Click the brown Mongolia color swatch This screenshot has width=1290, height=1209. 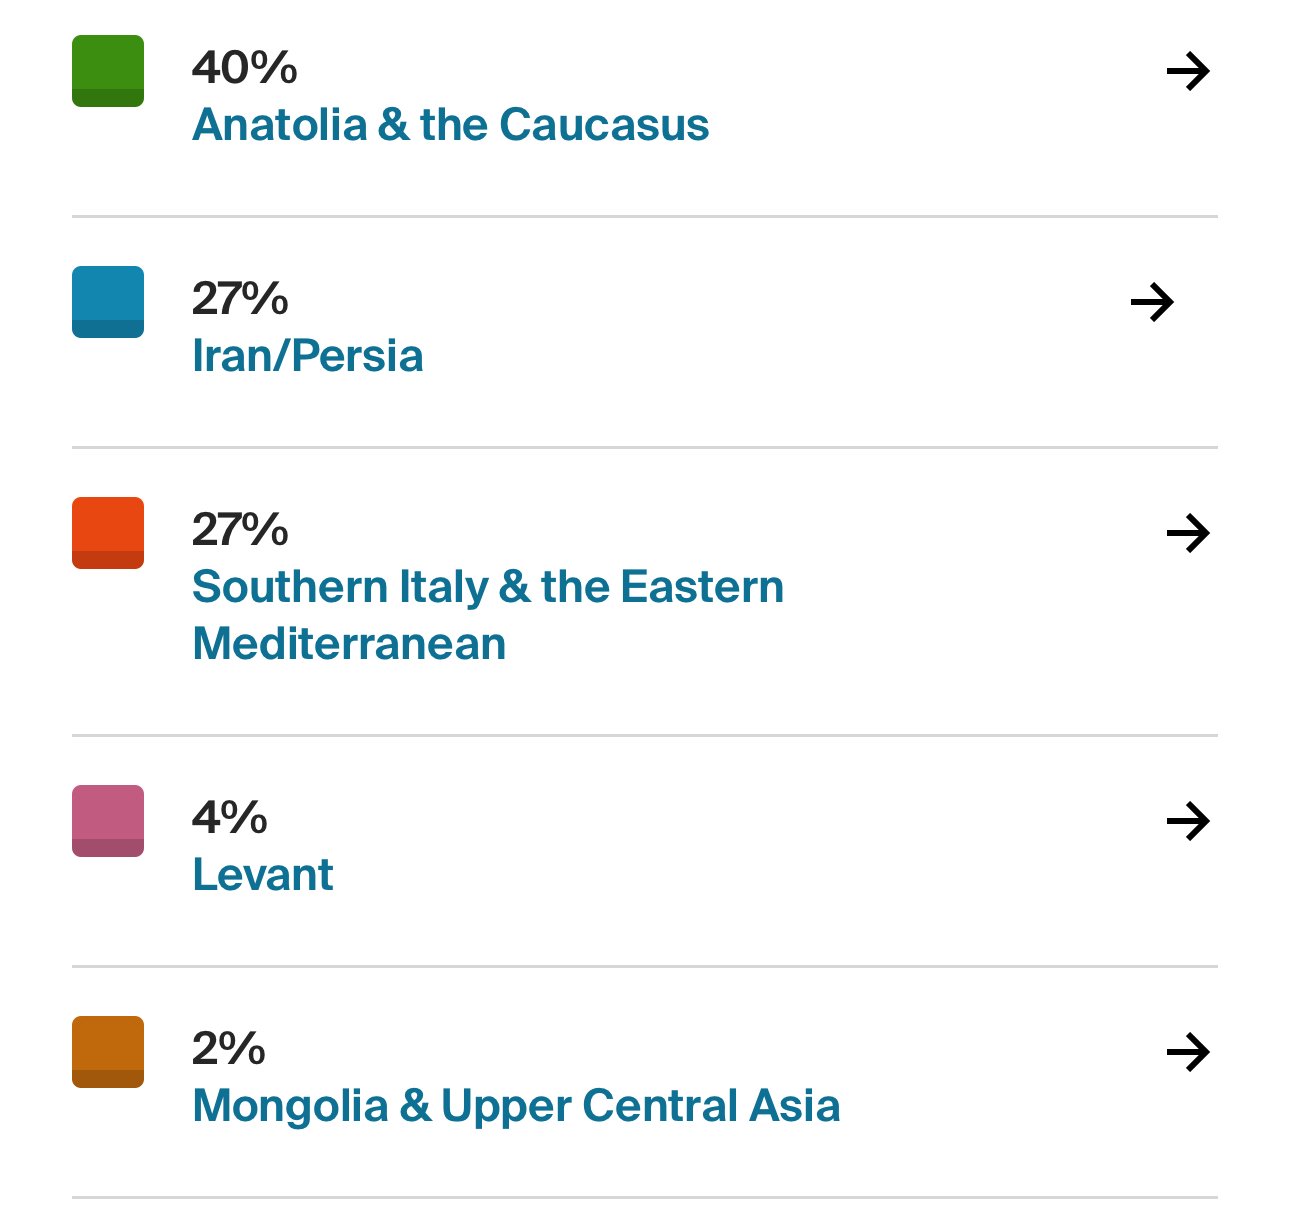click(108, 1052)
